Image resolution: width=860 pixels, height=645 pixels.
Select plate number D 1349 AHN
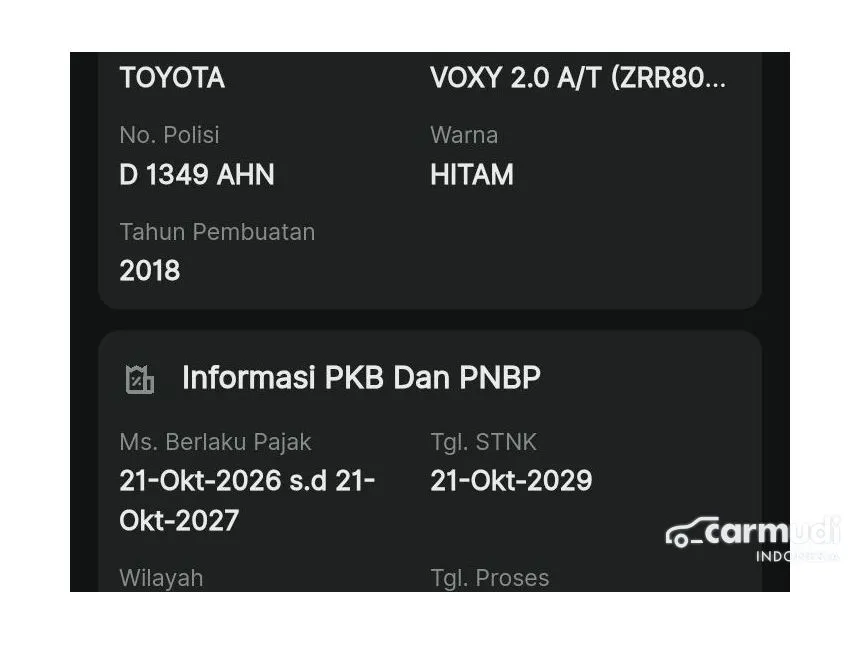[x=197, y=175]
